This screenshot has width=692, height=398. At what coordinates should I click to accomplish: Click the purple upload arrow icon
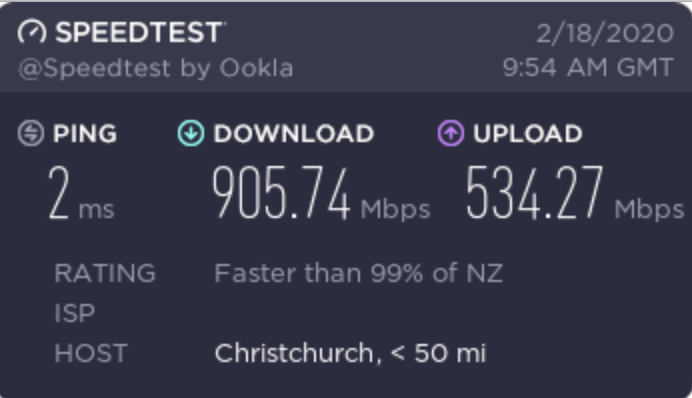(x=451, y=133)
